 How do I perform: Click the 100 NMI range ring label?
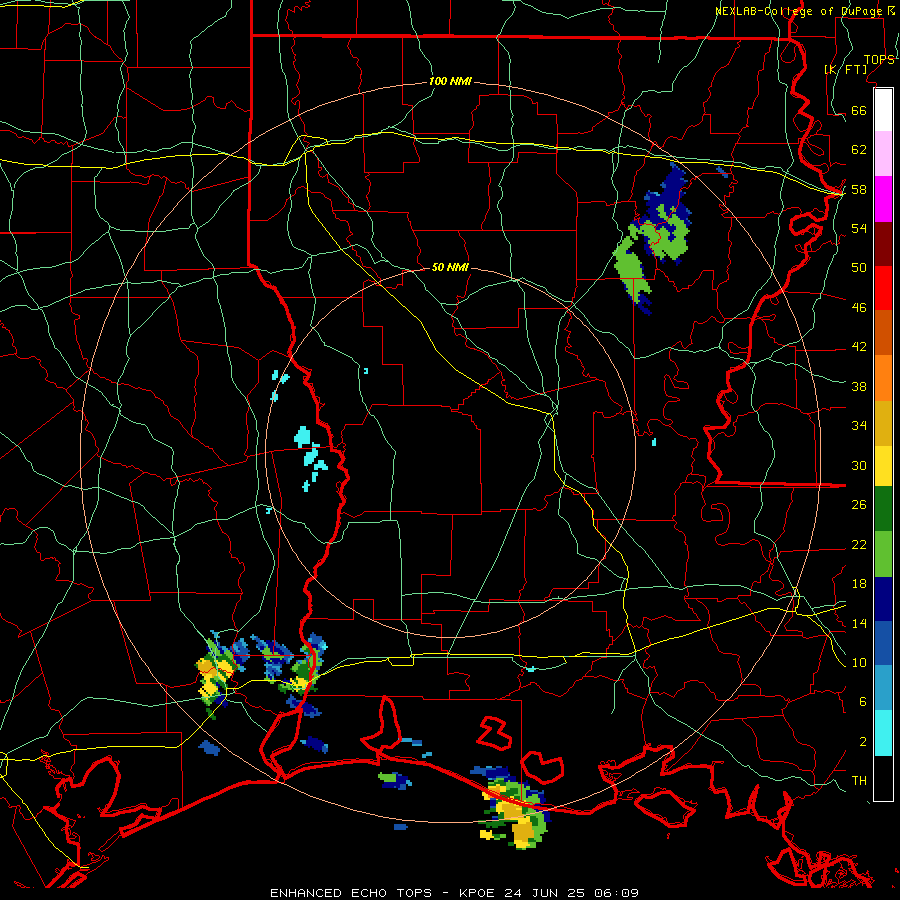pos(450,81)
